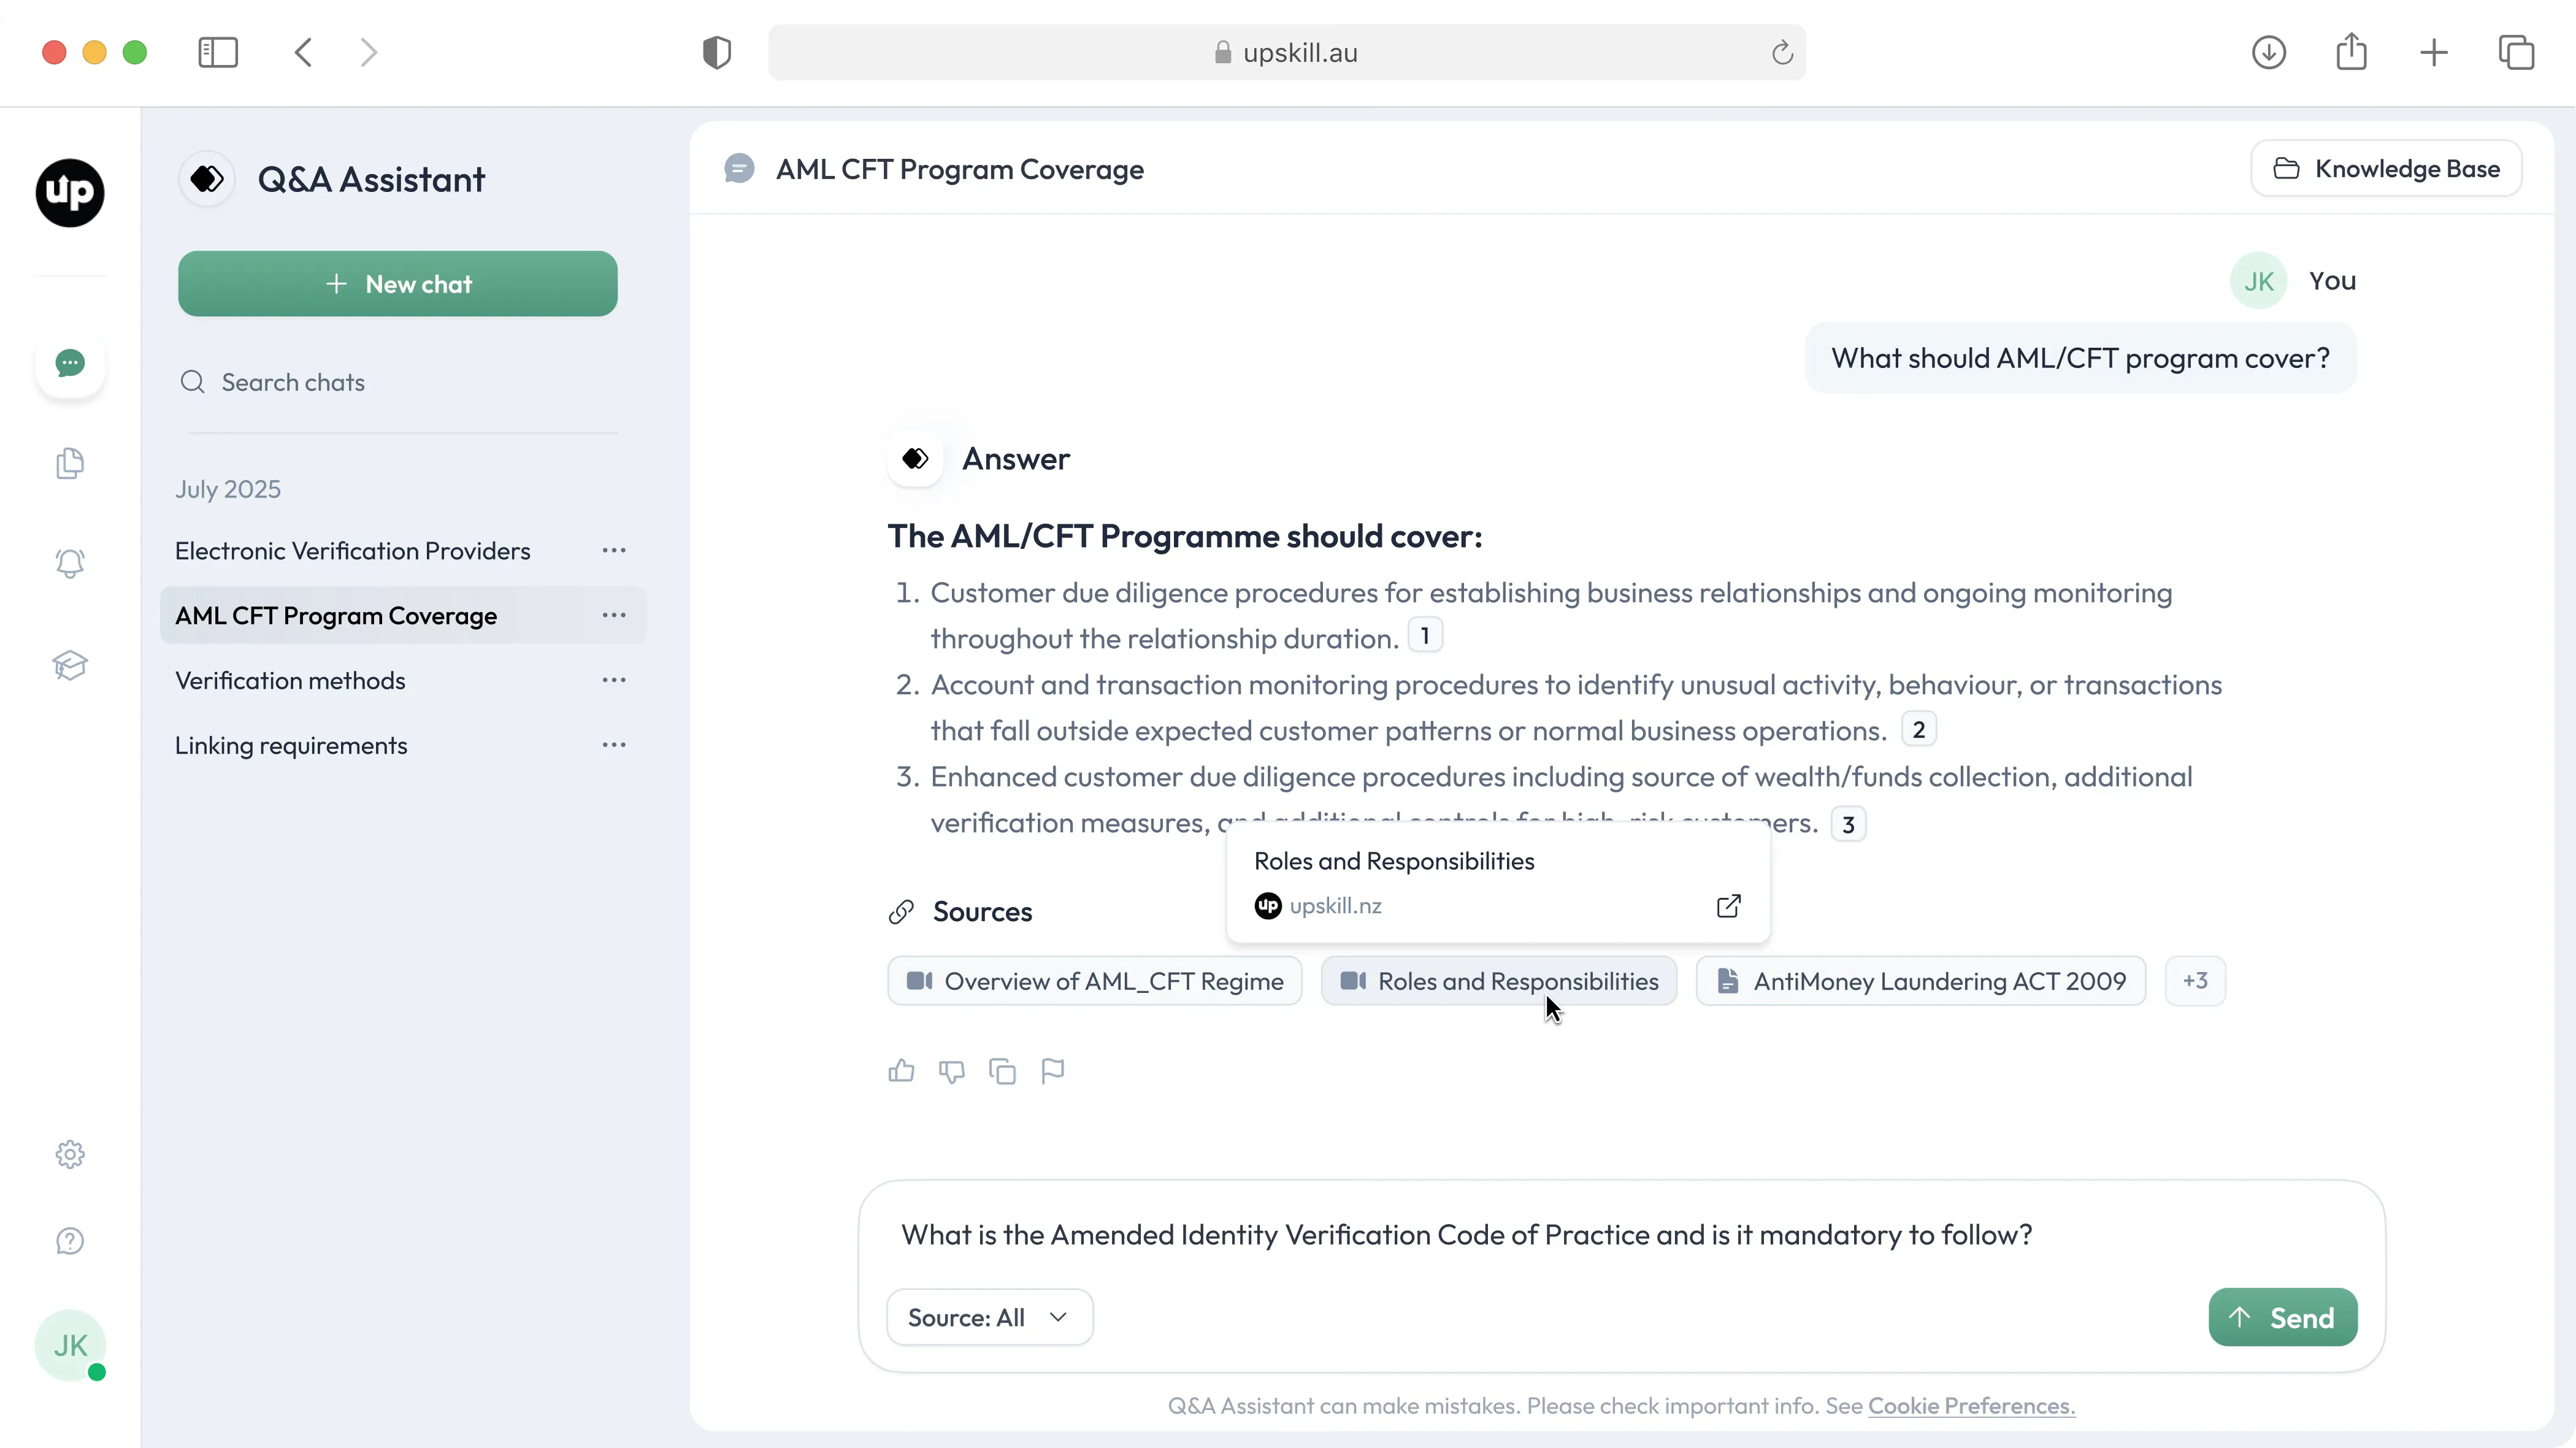
Task: Select the documents icon in the sidebar
Action: 69,463
